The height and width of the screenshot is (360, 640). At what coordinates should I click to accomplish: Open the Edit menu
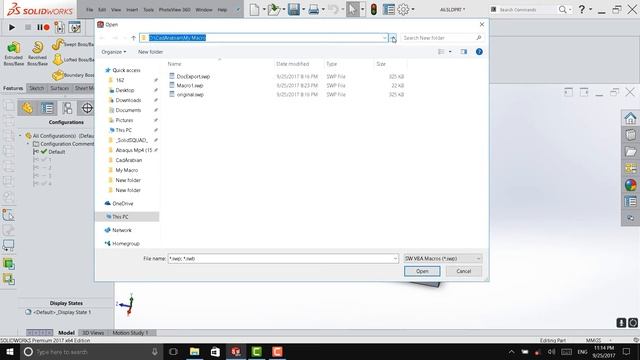pyautogui.click(x=102, y=9)
